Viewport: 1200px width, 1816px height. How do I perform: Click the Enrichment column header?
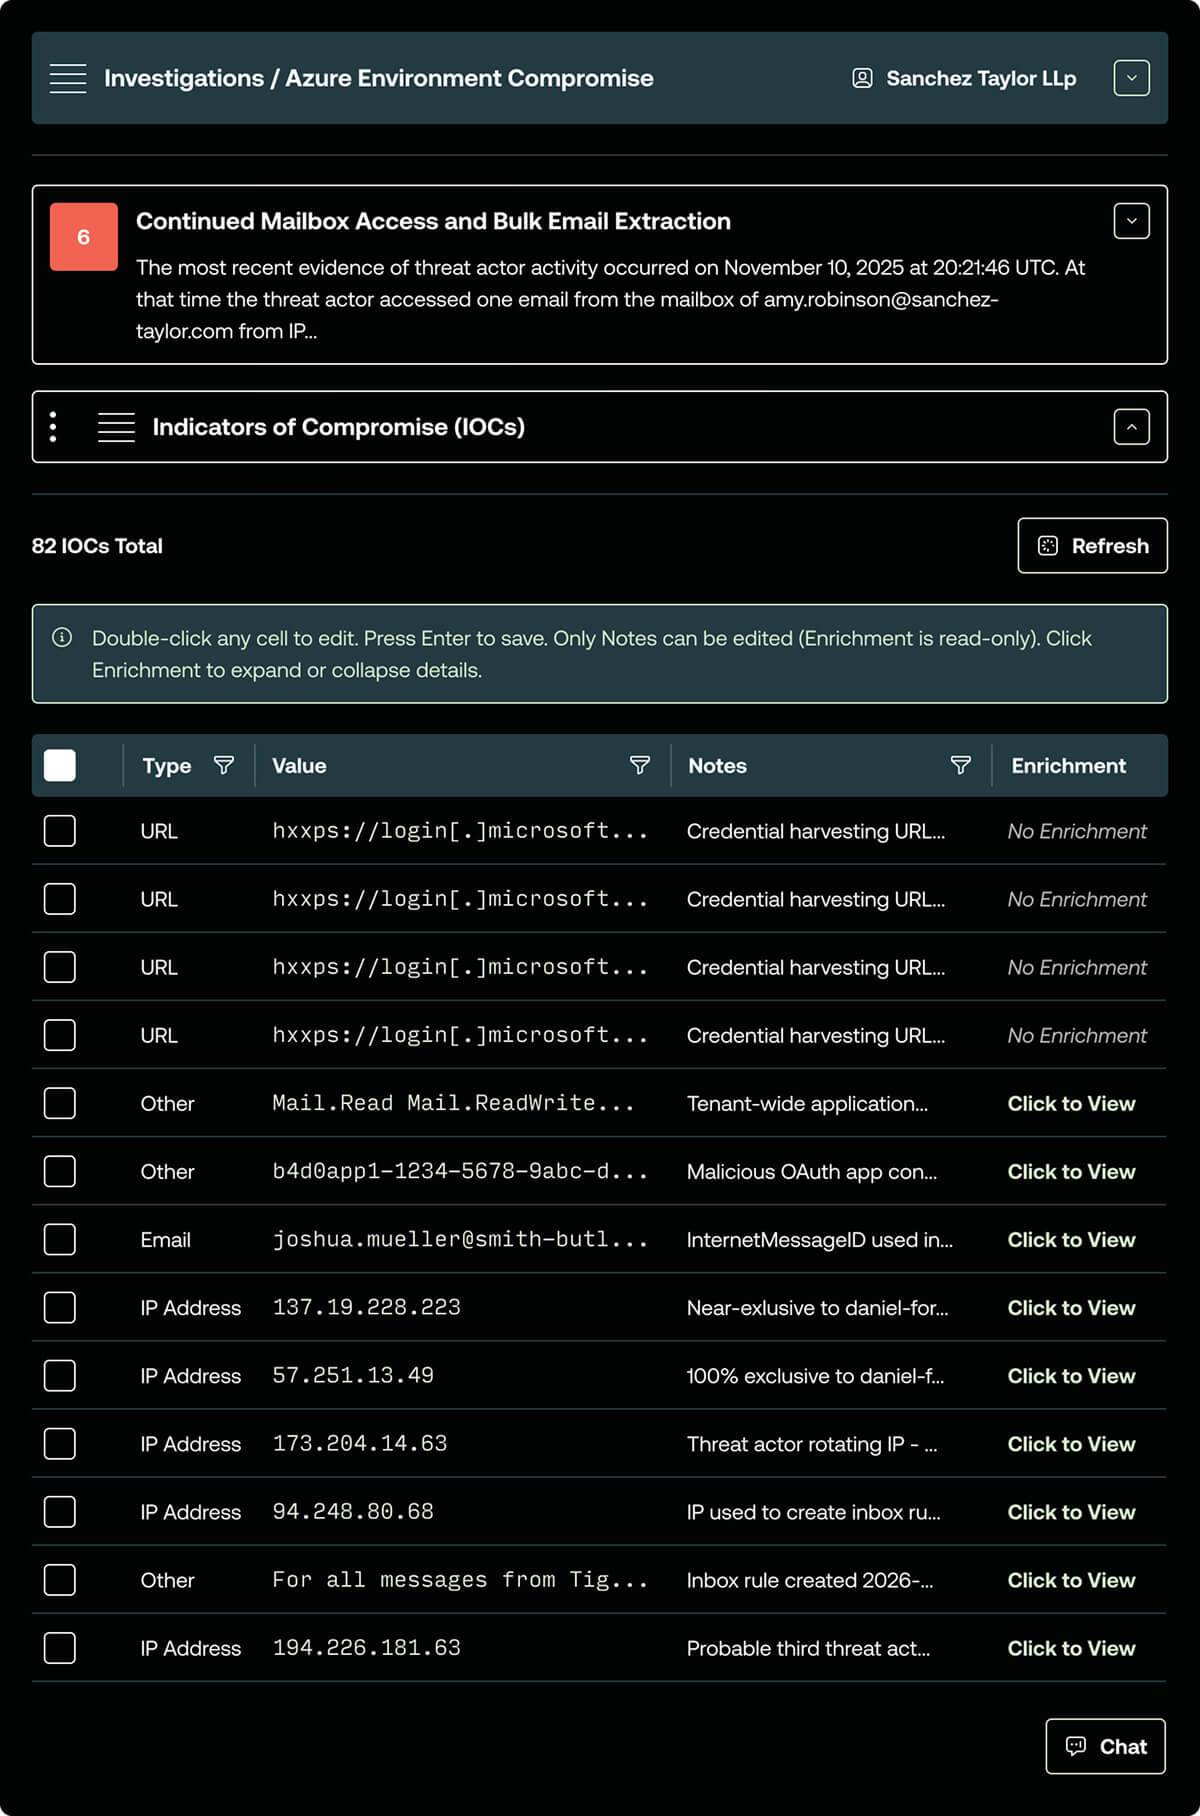coord(1068,766)
